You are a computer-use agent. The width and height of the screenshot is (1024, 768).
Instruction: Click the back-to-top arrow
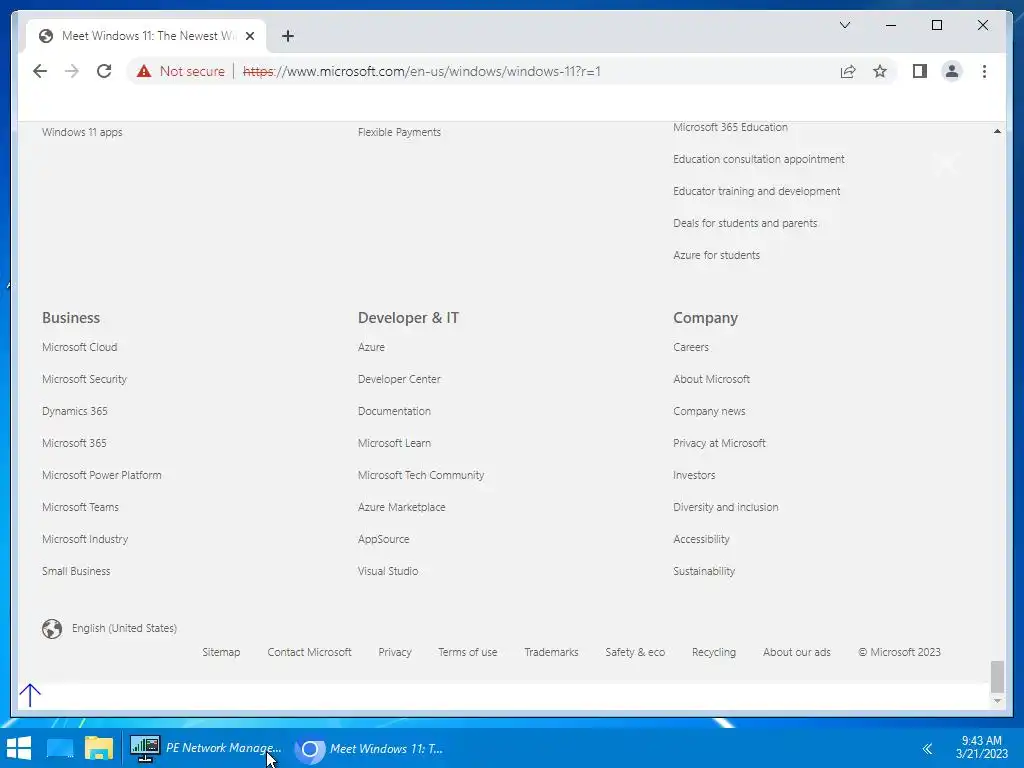pos(30,695)
